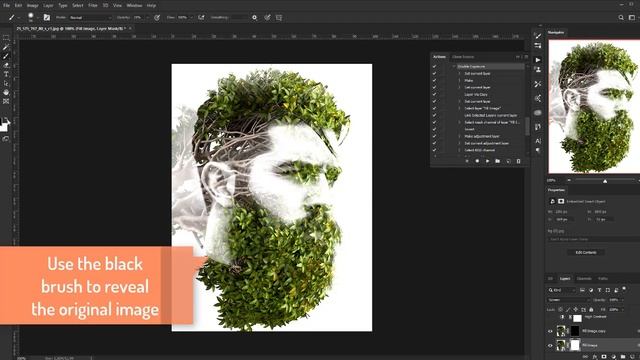The image size is (640, 360).
Task: Select the Fill Image copy black mask thumbnail
Action: pyautogui.click(x=575, y=331)
